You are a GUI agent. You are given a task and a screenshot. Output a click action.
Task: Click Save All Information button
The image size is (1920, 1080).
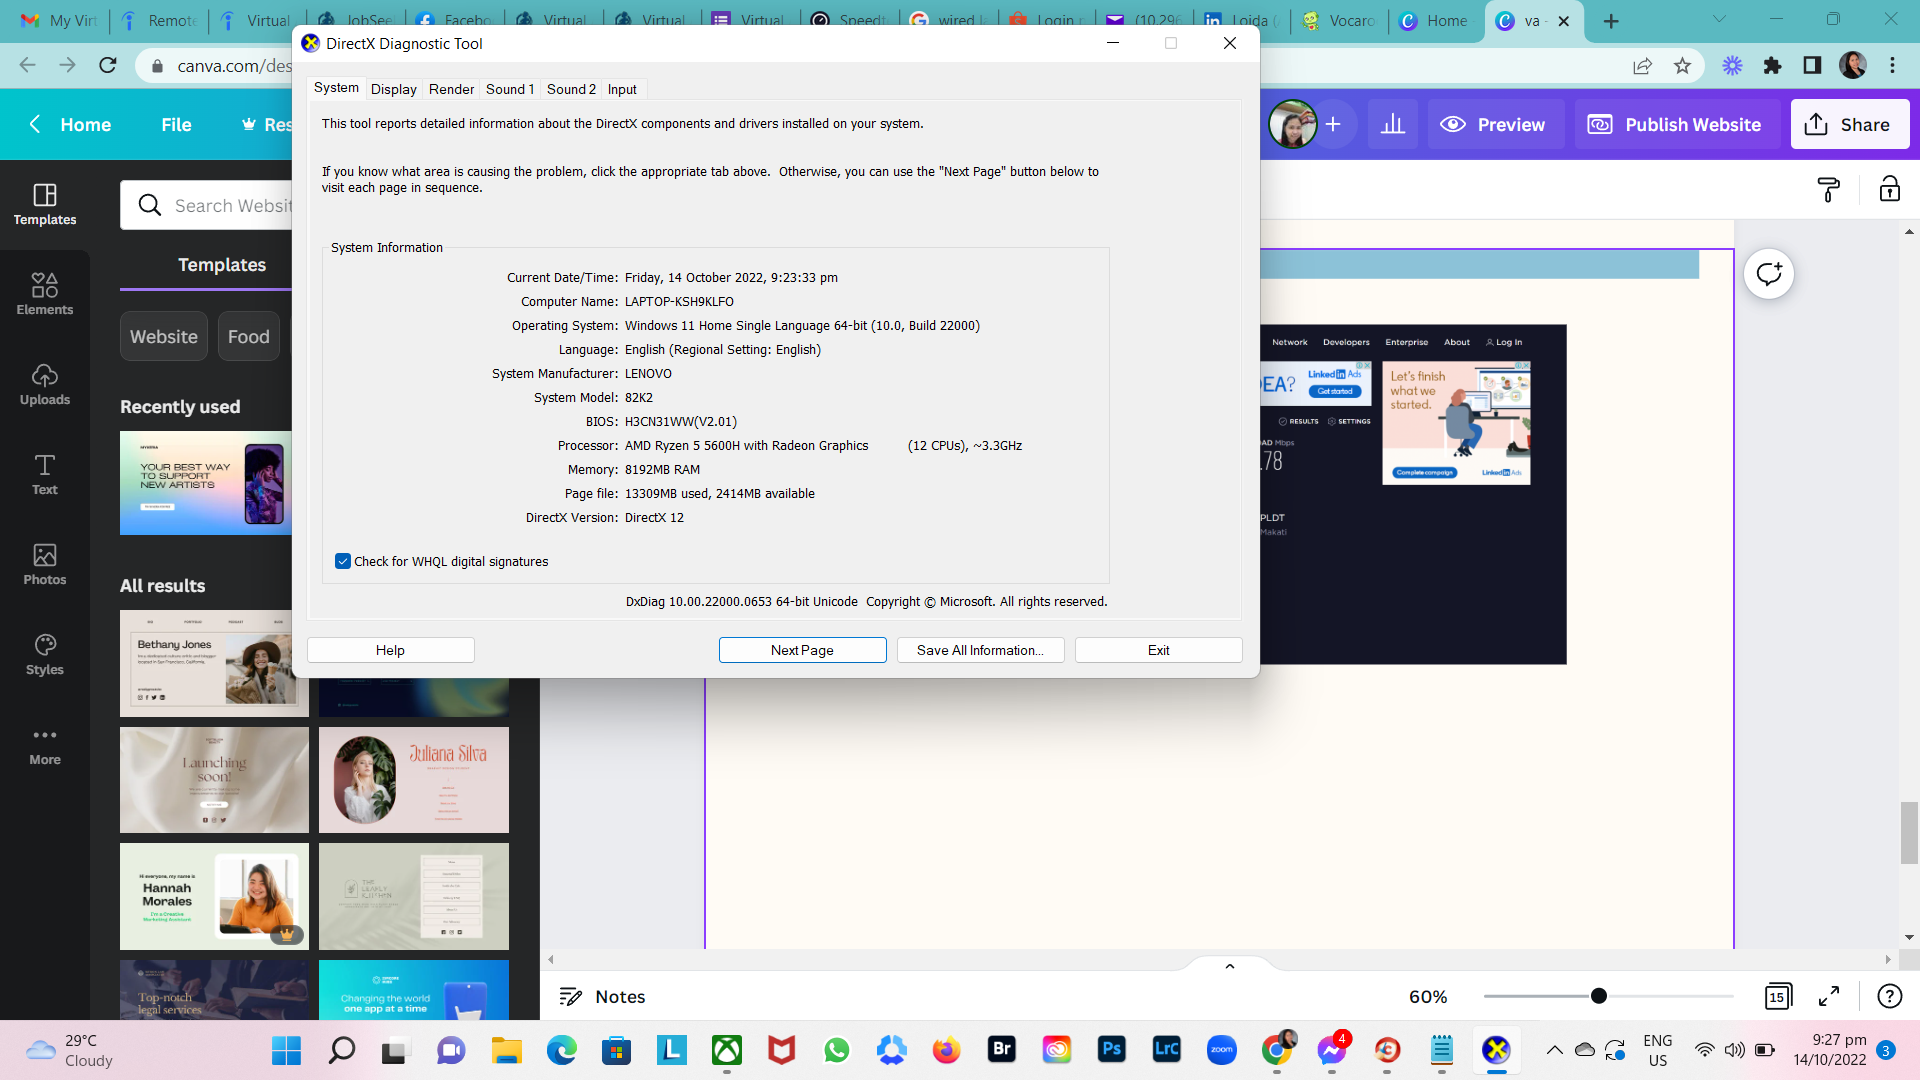tap(980, 650)
